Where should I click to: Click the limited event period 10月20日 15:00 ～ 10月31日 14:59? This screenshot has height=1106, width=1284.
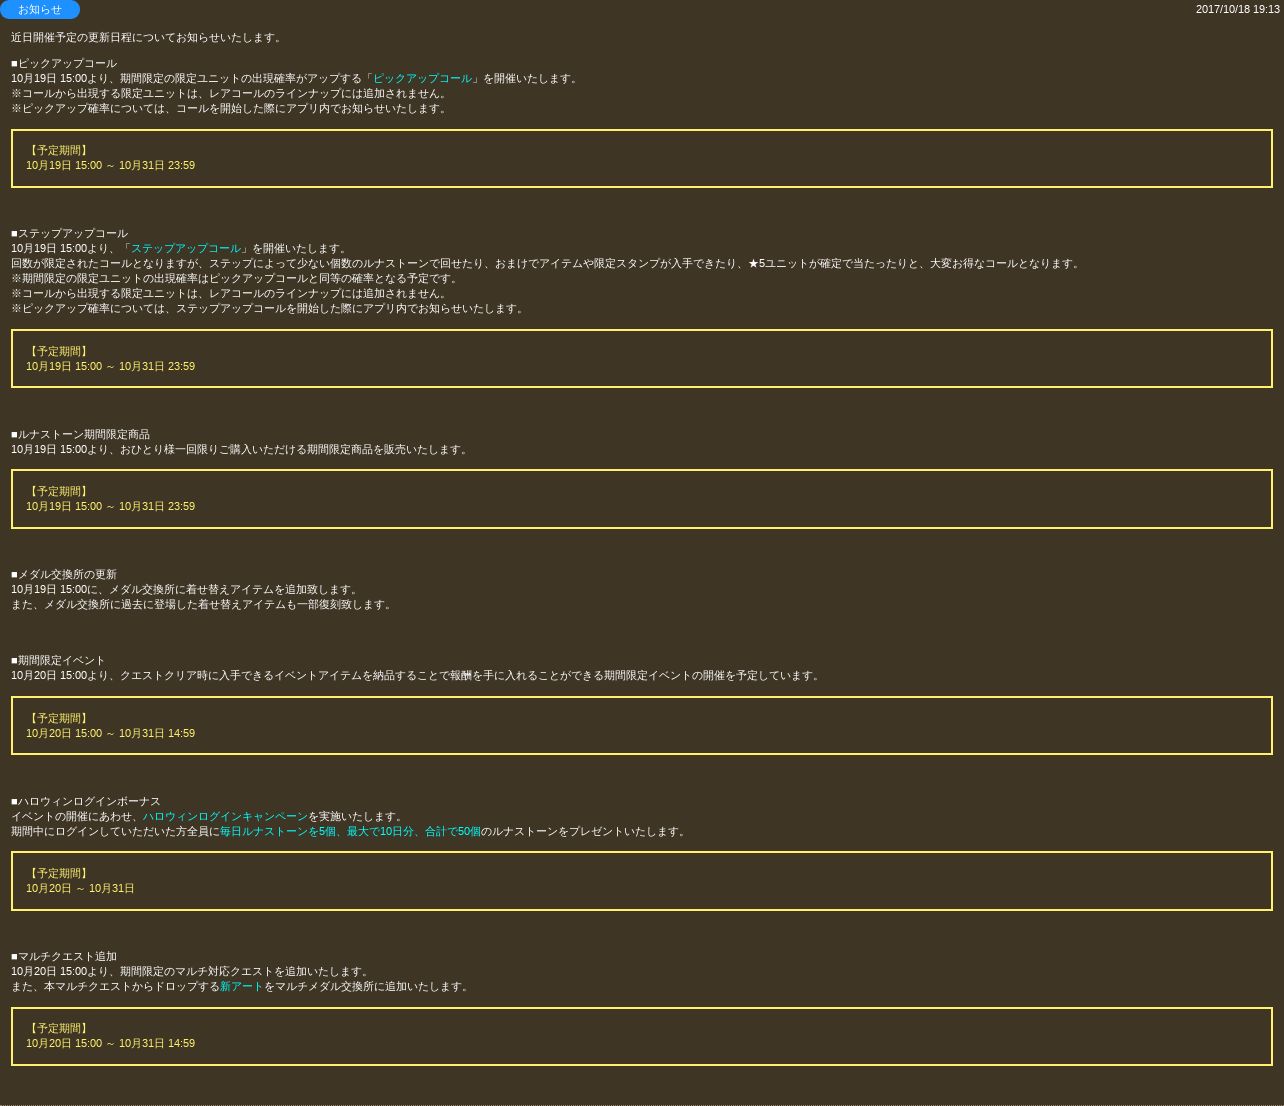coord(110,734)
